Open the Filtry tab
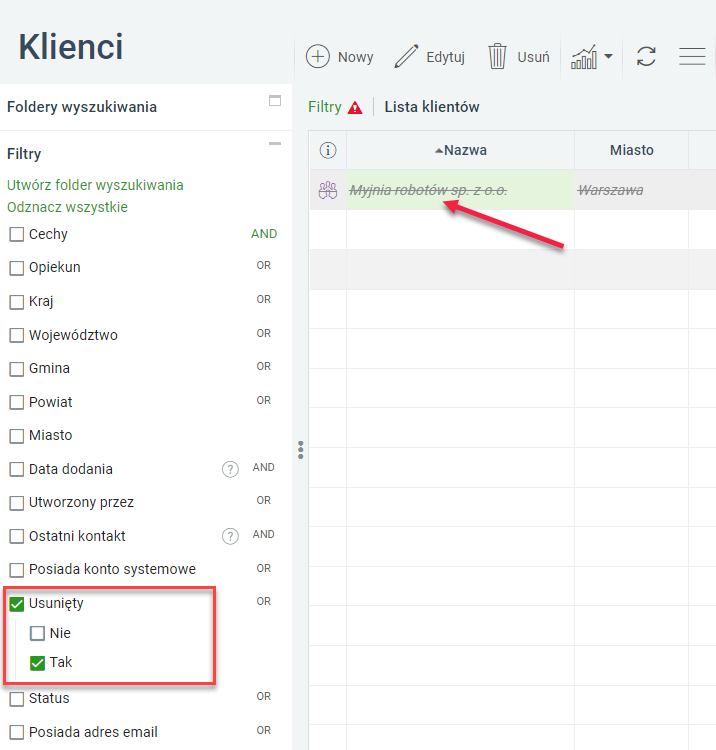 coord(325,107)
